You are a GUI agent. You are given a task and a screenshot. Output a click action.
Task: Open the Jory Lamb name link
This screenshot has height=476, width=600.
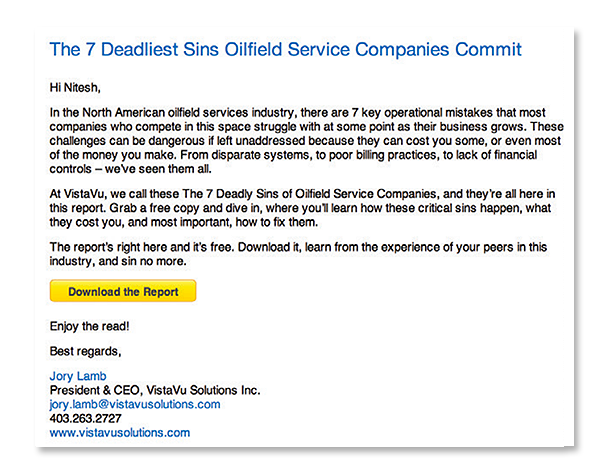tap(78, 376)
